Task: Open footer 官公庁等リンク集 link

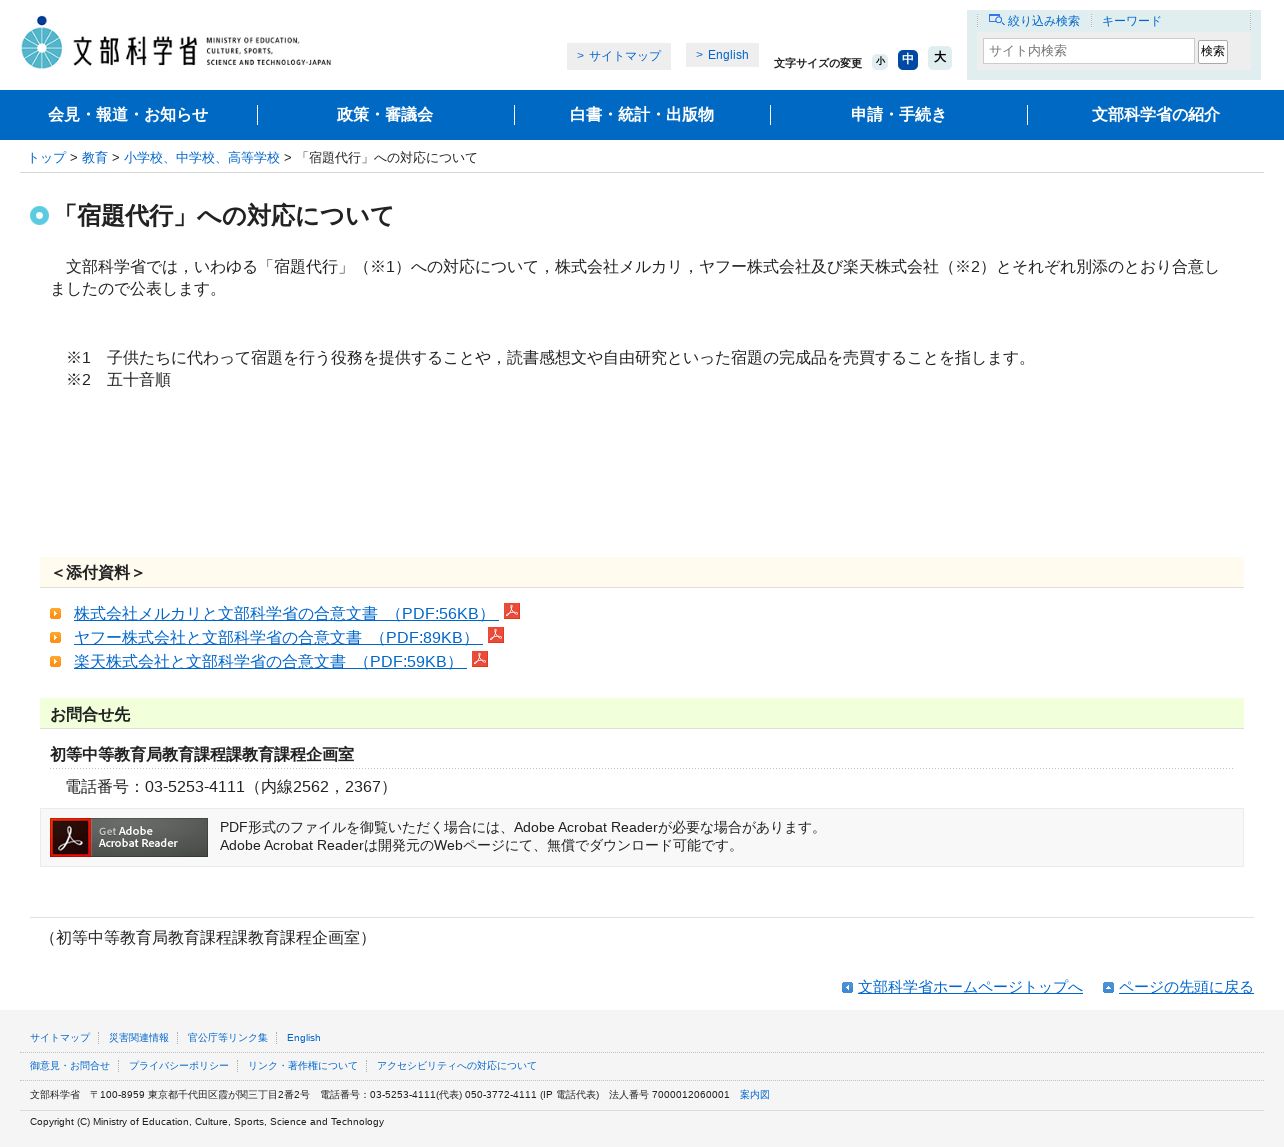Action: click(228, 1038)
